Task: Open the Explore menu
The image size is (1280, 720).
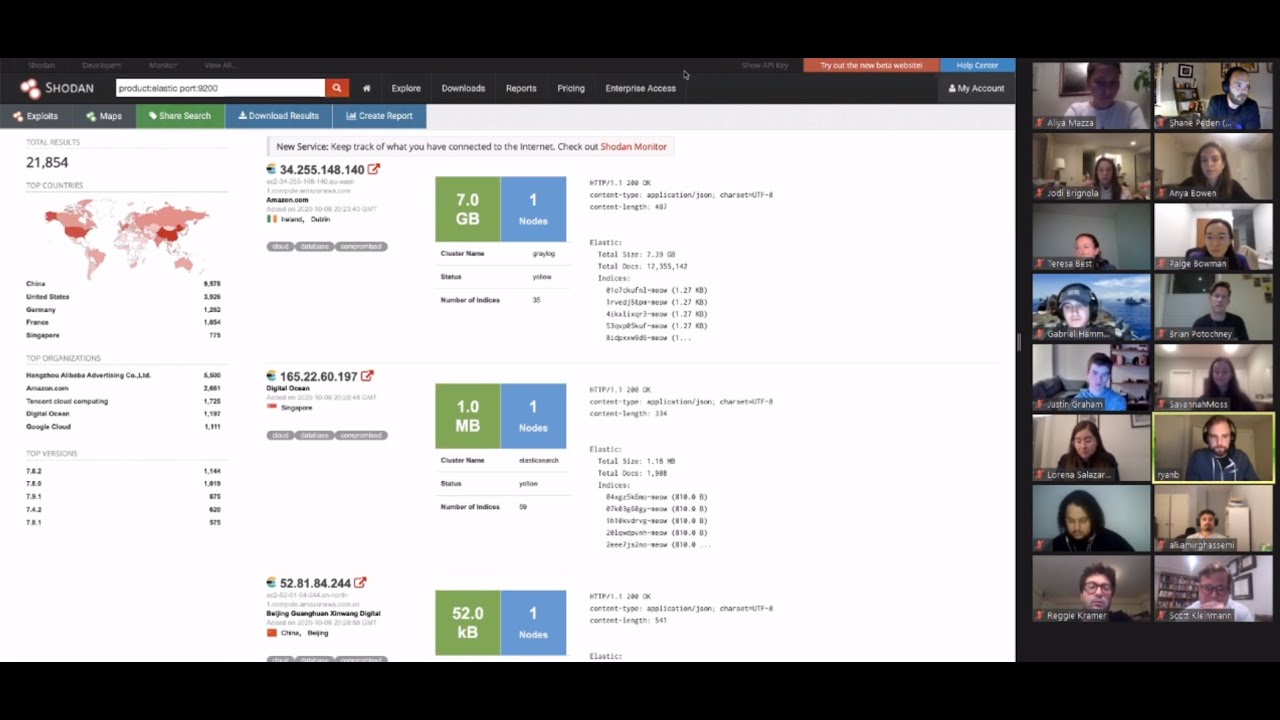Action: 406,88
